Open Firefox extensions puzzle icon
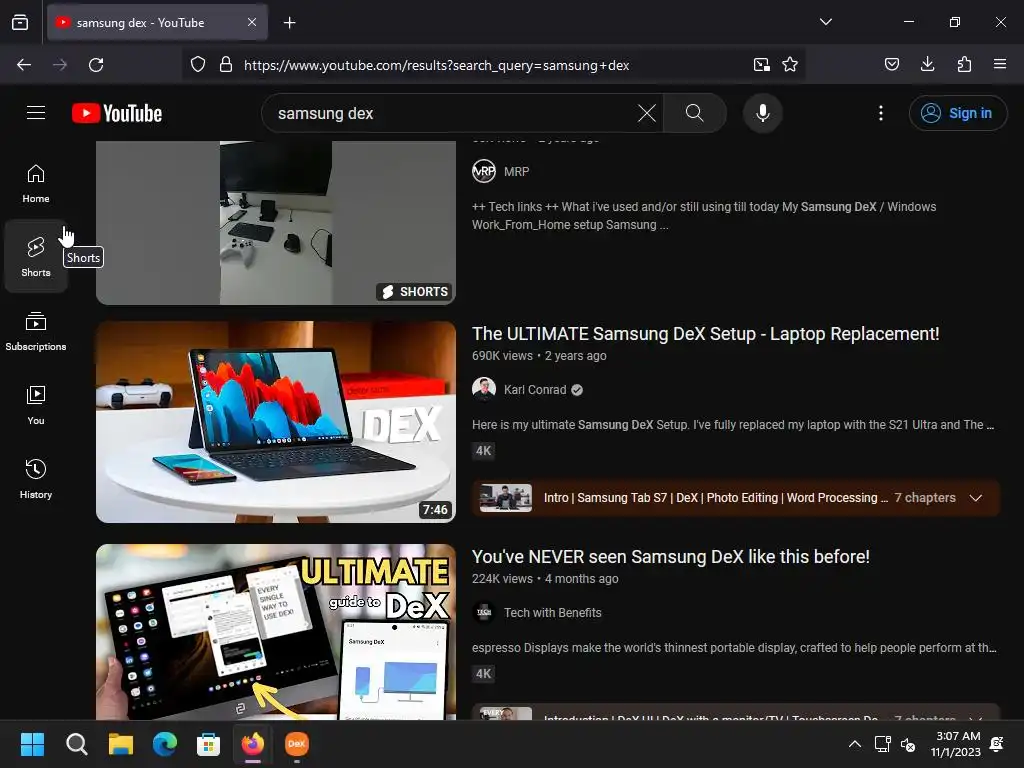The image size is (1024, 768). point(964,64)
